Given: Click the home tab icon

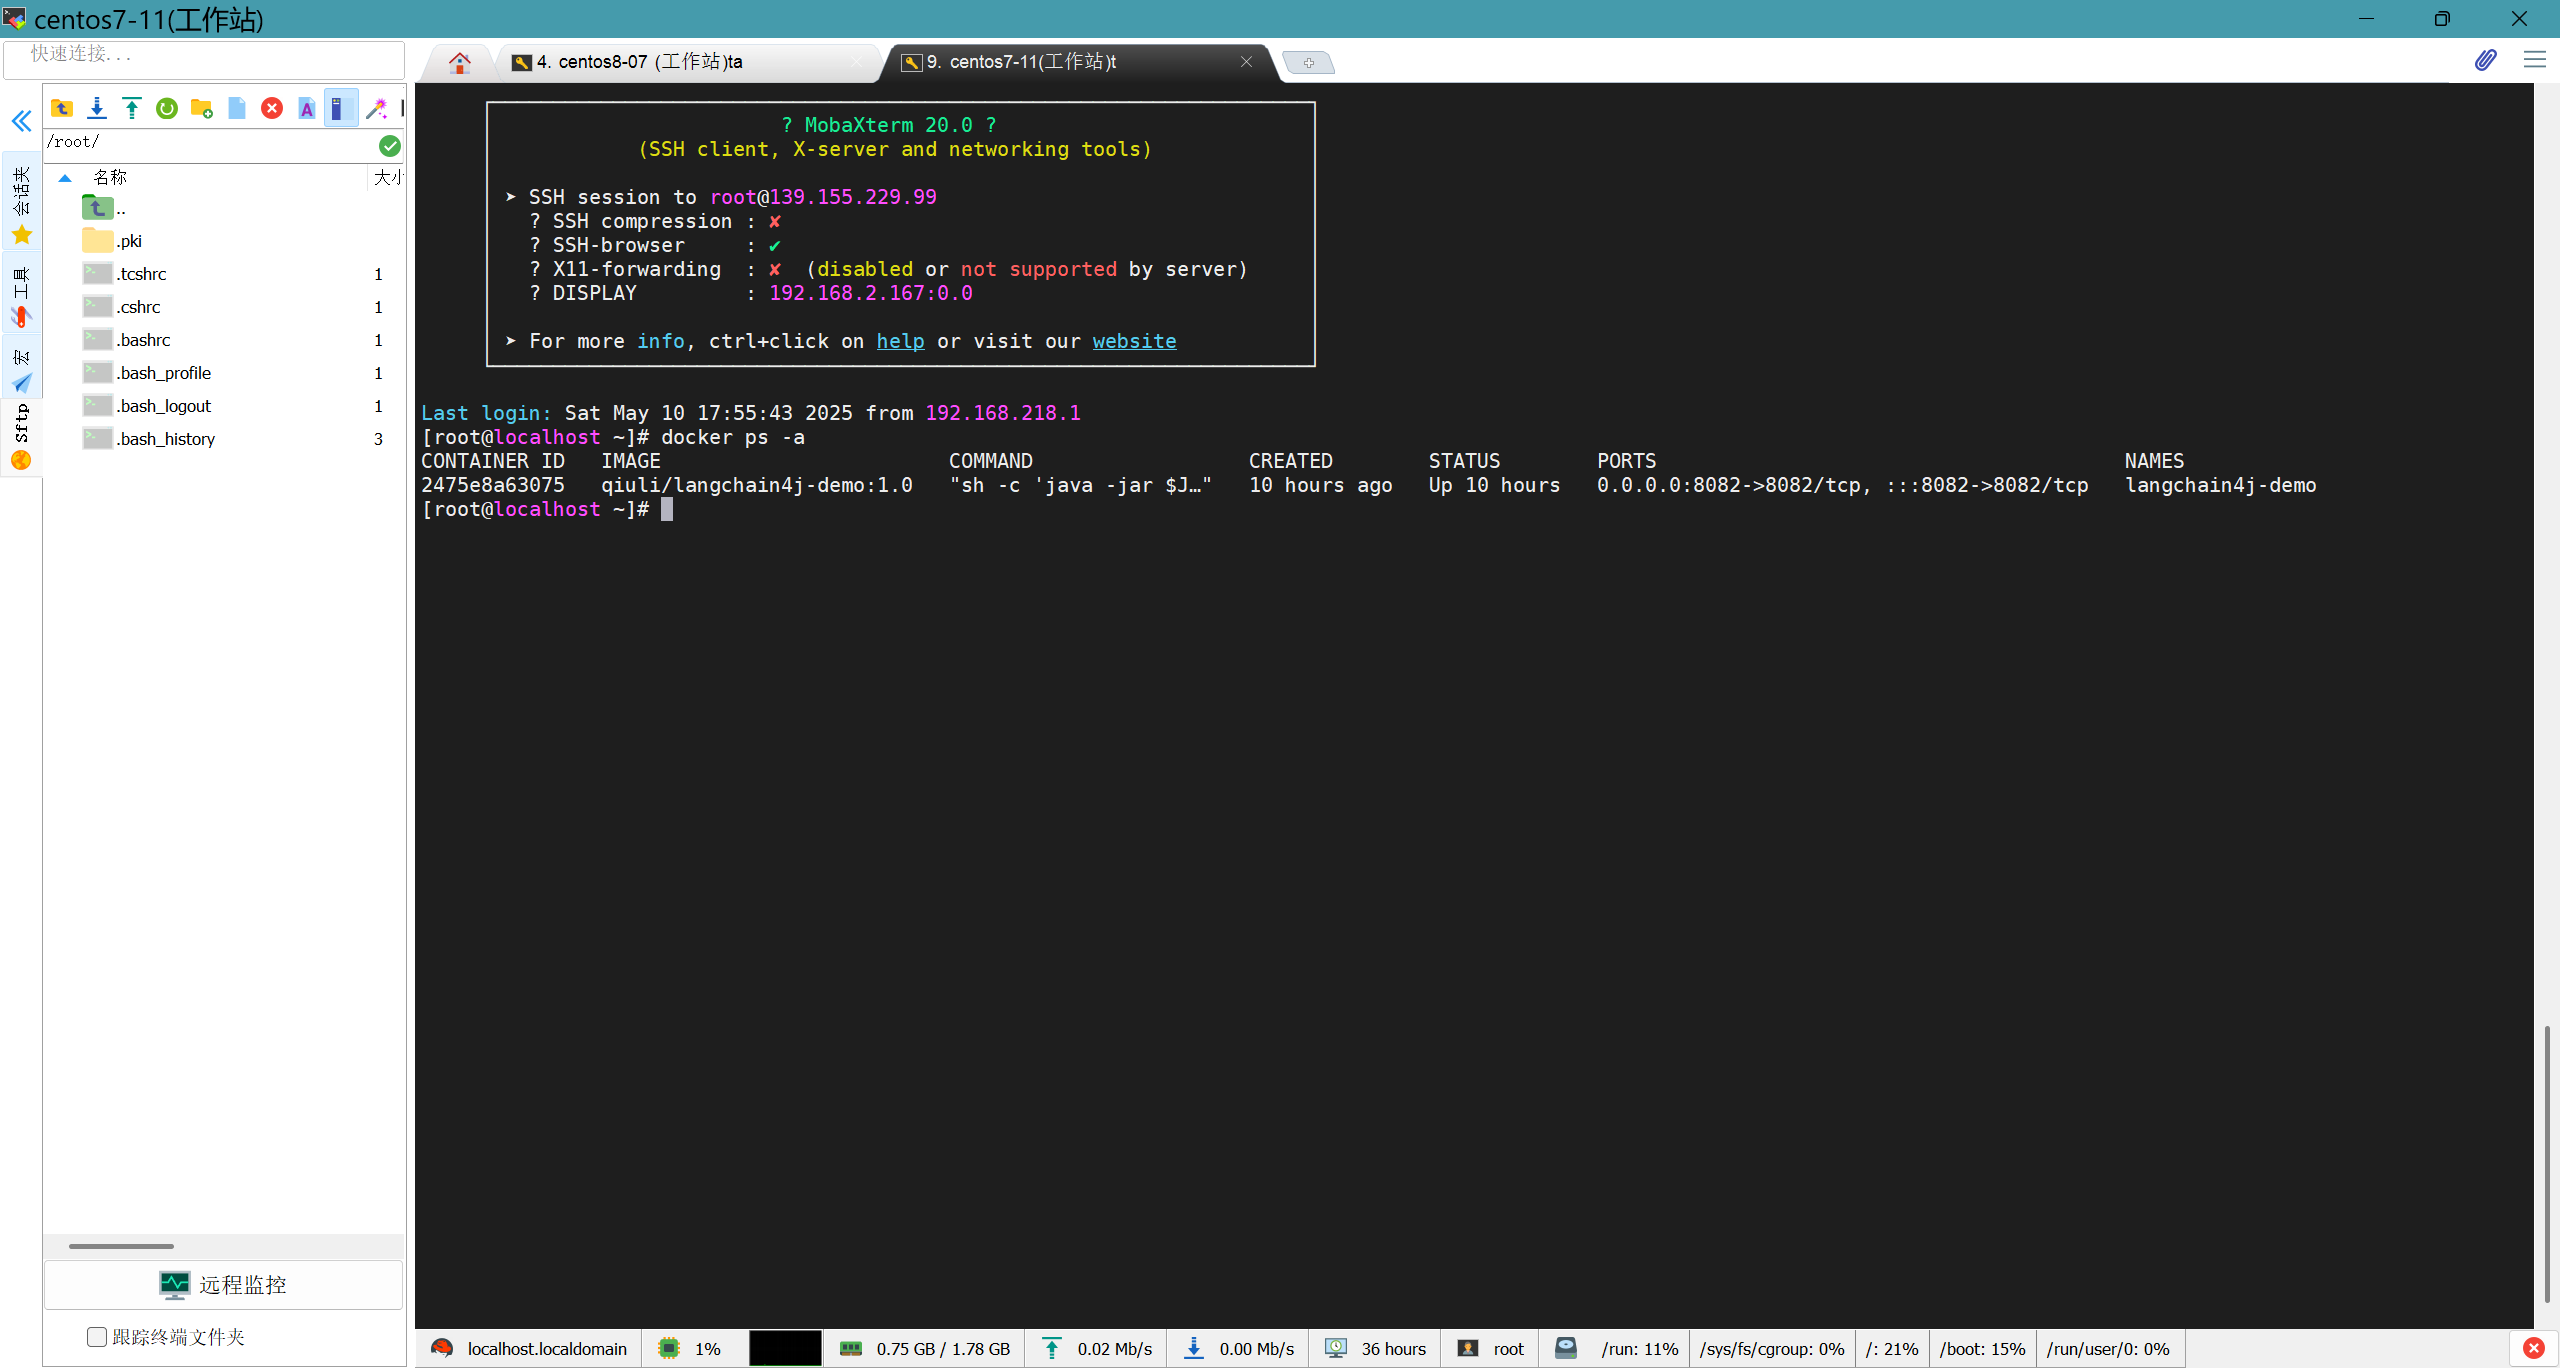Looking at the screenshot, I should pyautogui.click(x=460, y=62).
